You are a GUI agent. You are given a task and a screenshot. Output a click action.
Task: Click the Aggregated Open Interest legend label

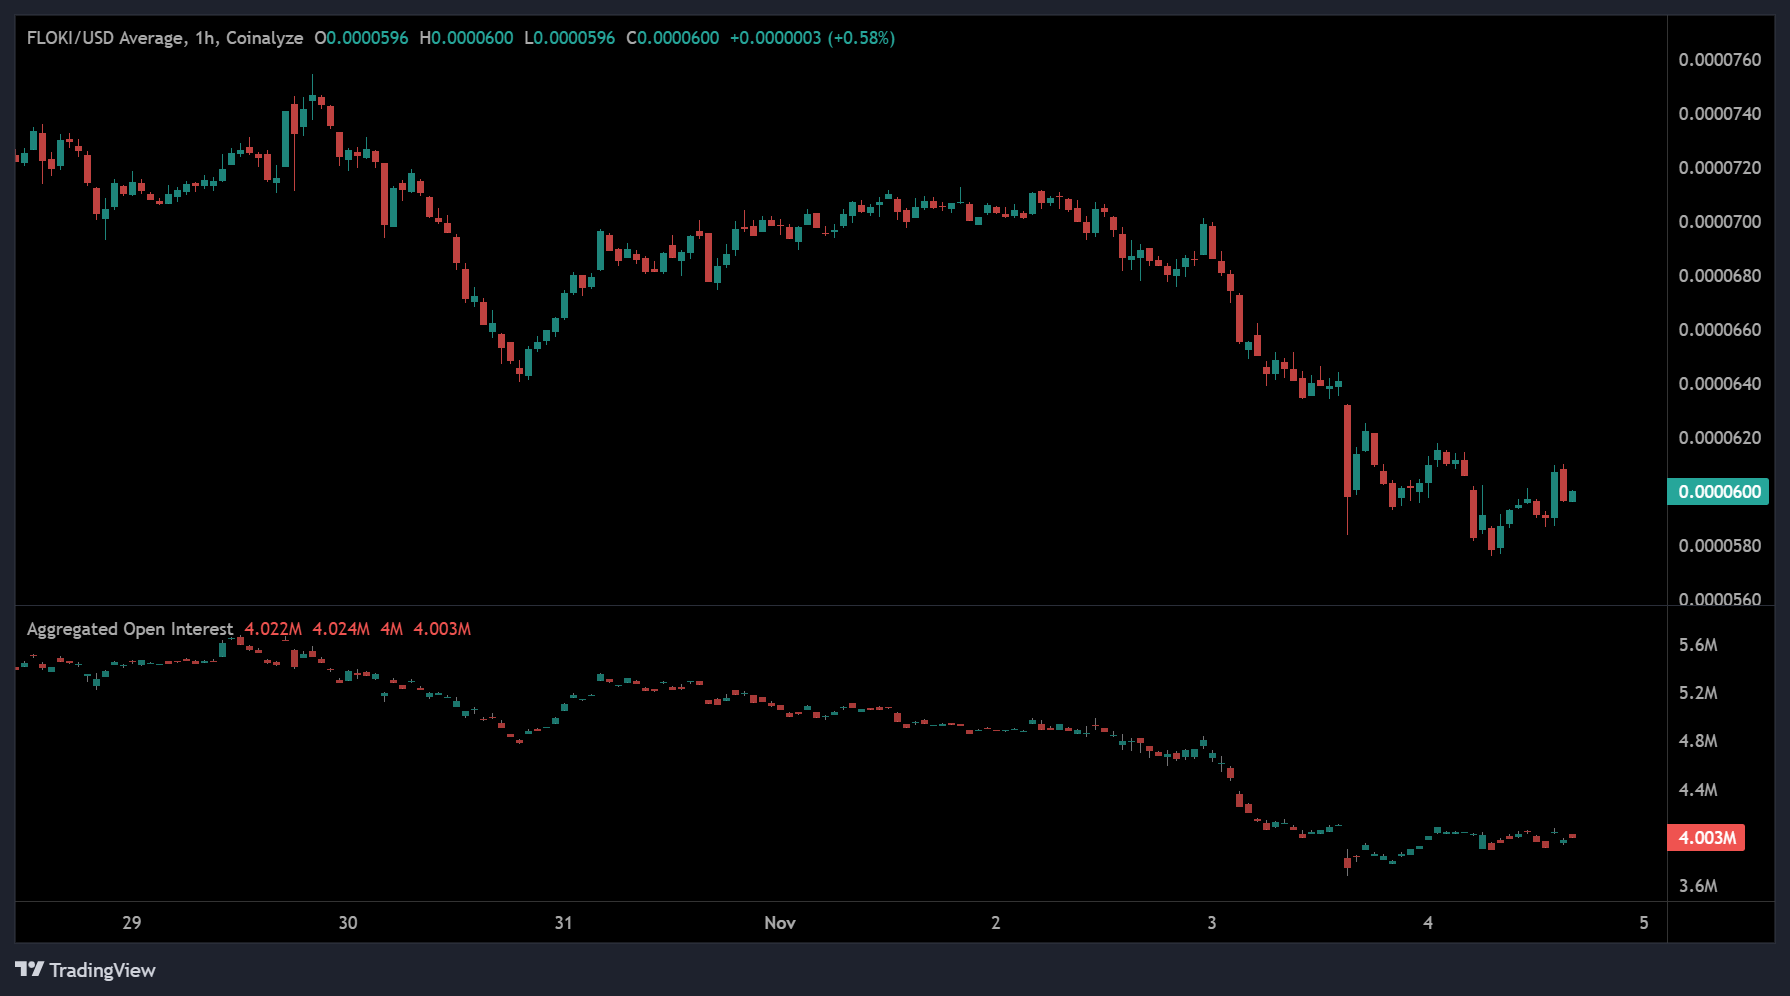pyautogui.click(x=129, y=629)
